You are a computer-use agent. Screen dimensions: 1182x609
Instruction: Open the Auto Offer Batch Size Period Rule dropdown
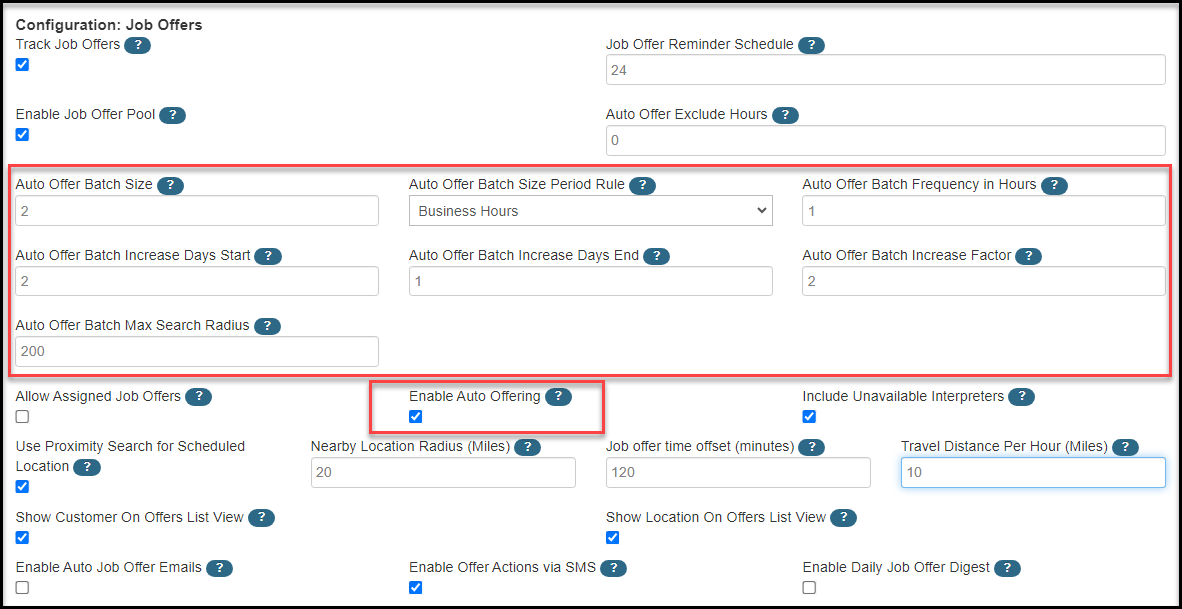click(590, 210)
